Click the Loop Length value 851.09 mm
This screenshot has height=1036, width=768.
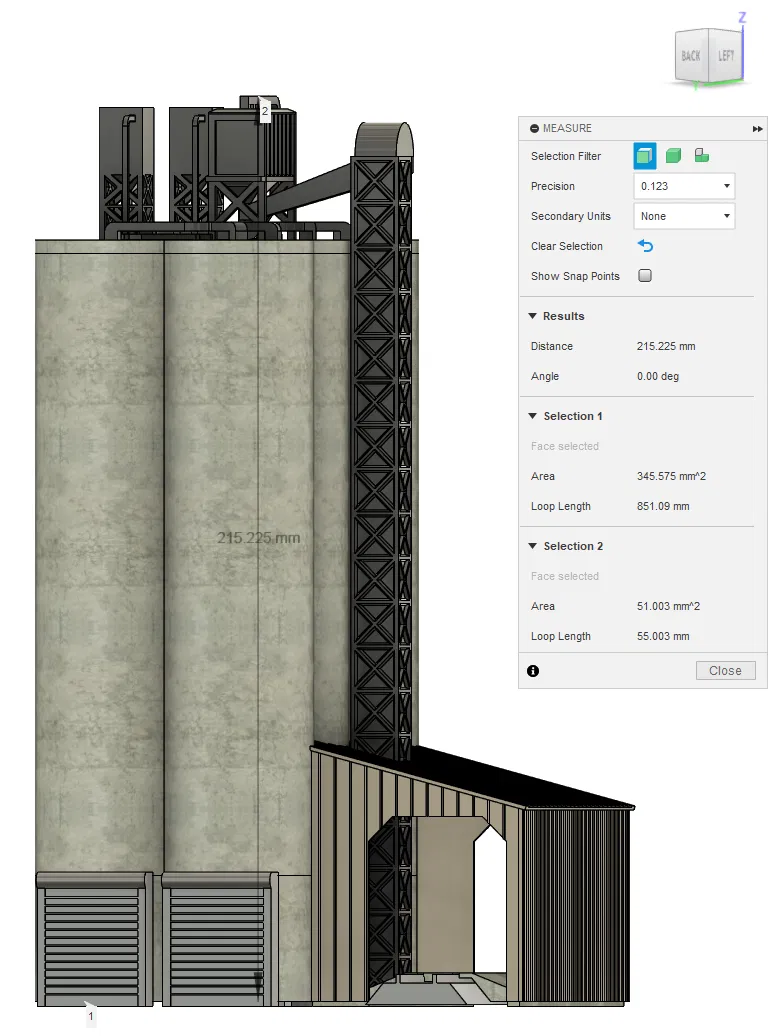[663, 506]
